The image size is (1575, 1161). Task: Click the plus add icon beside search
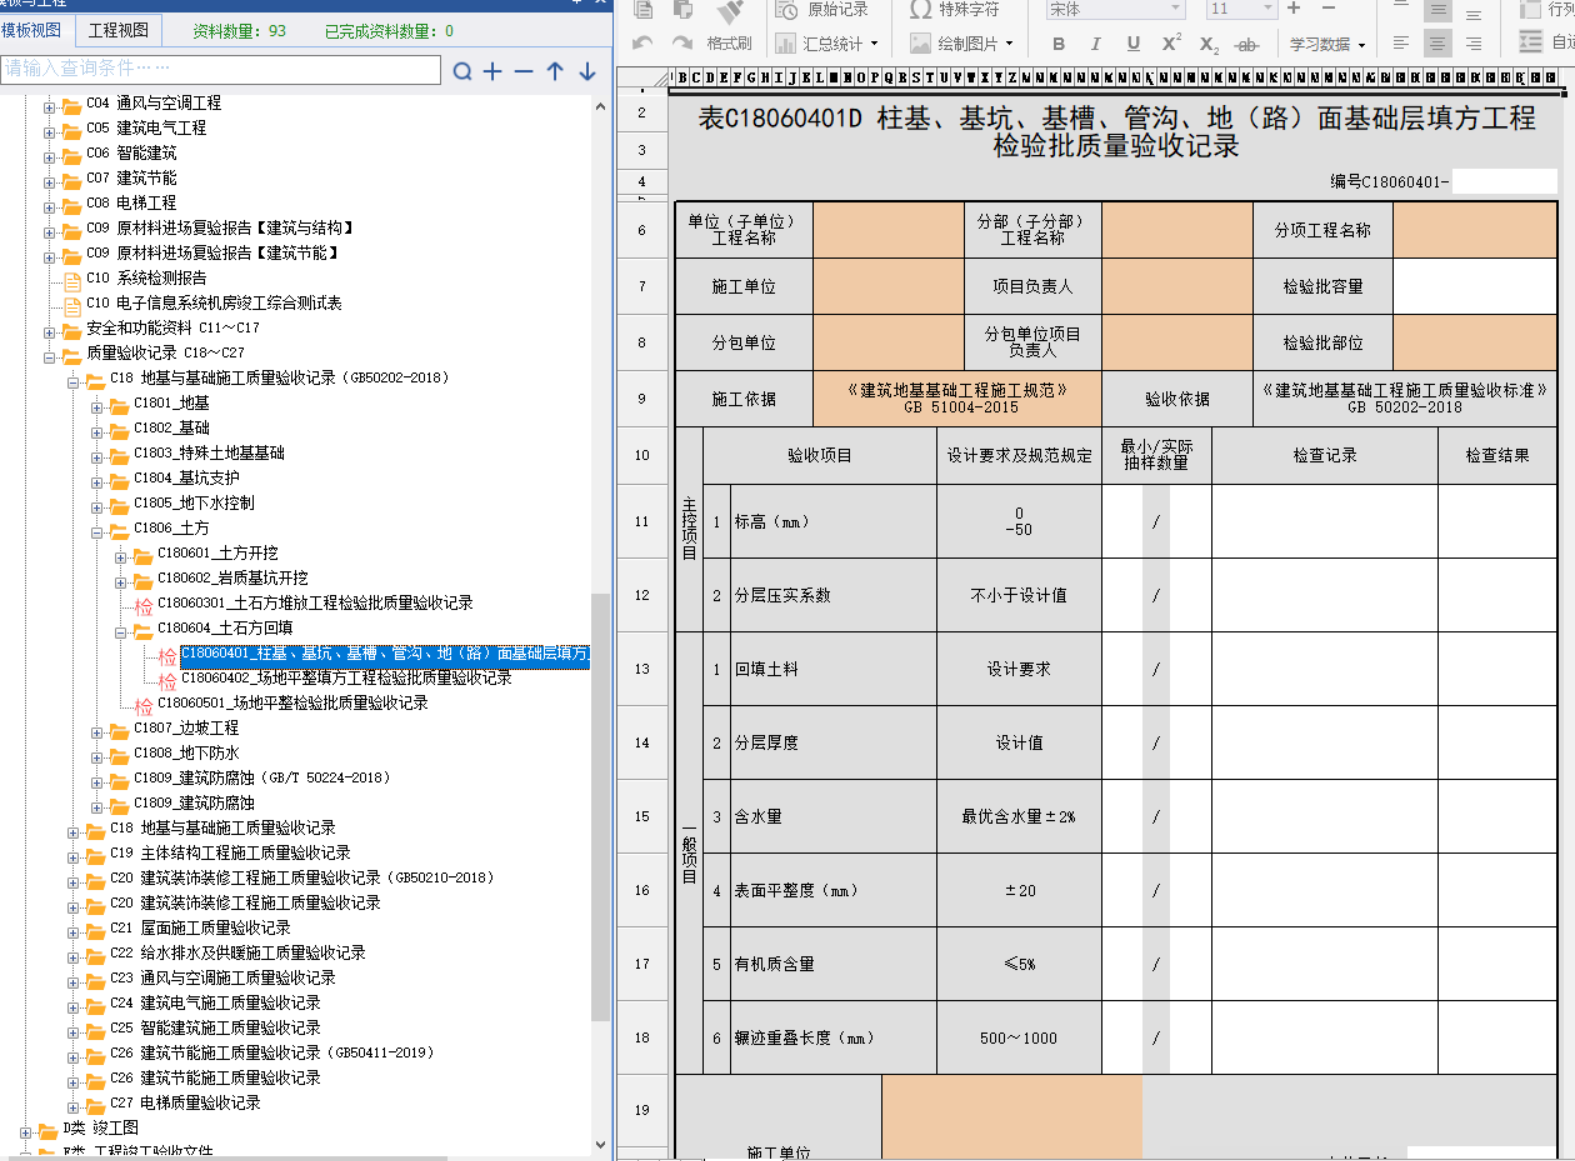click(493, 71)
